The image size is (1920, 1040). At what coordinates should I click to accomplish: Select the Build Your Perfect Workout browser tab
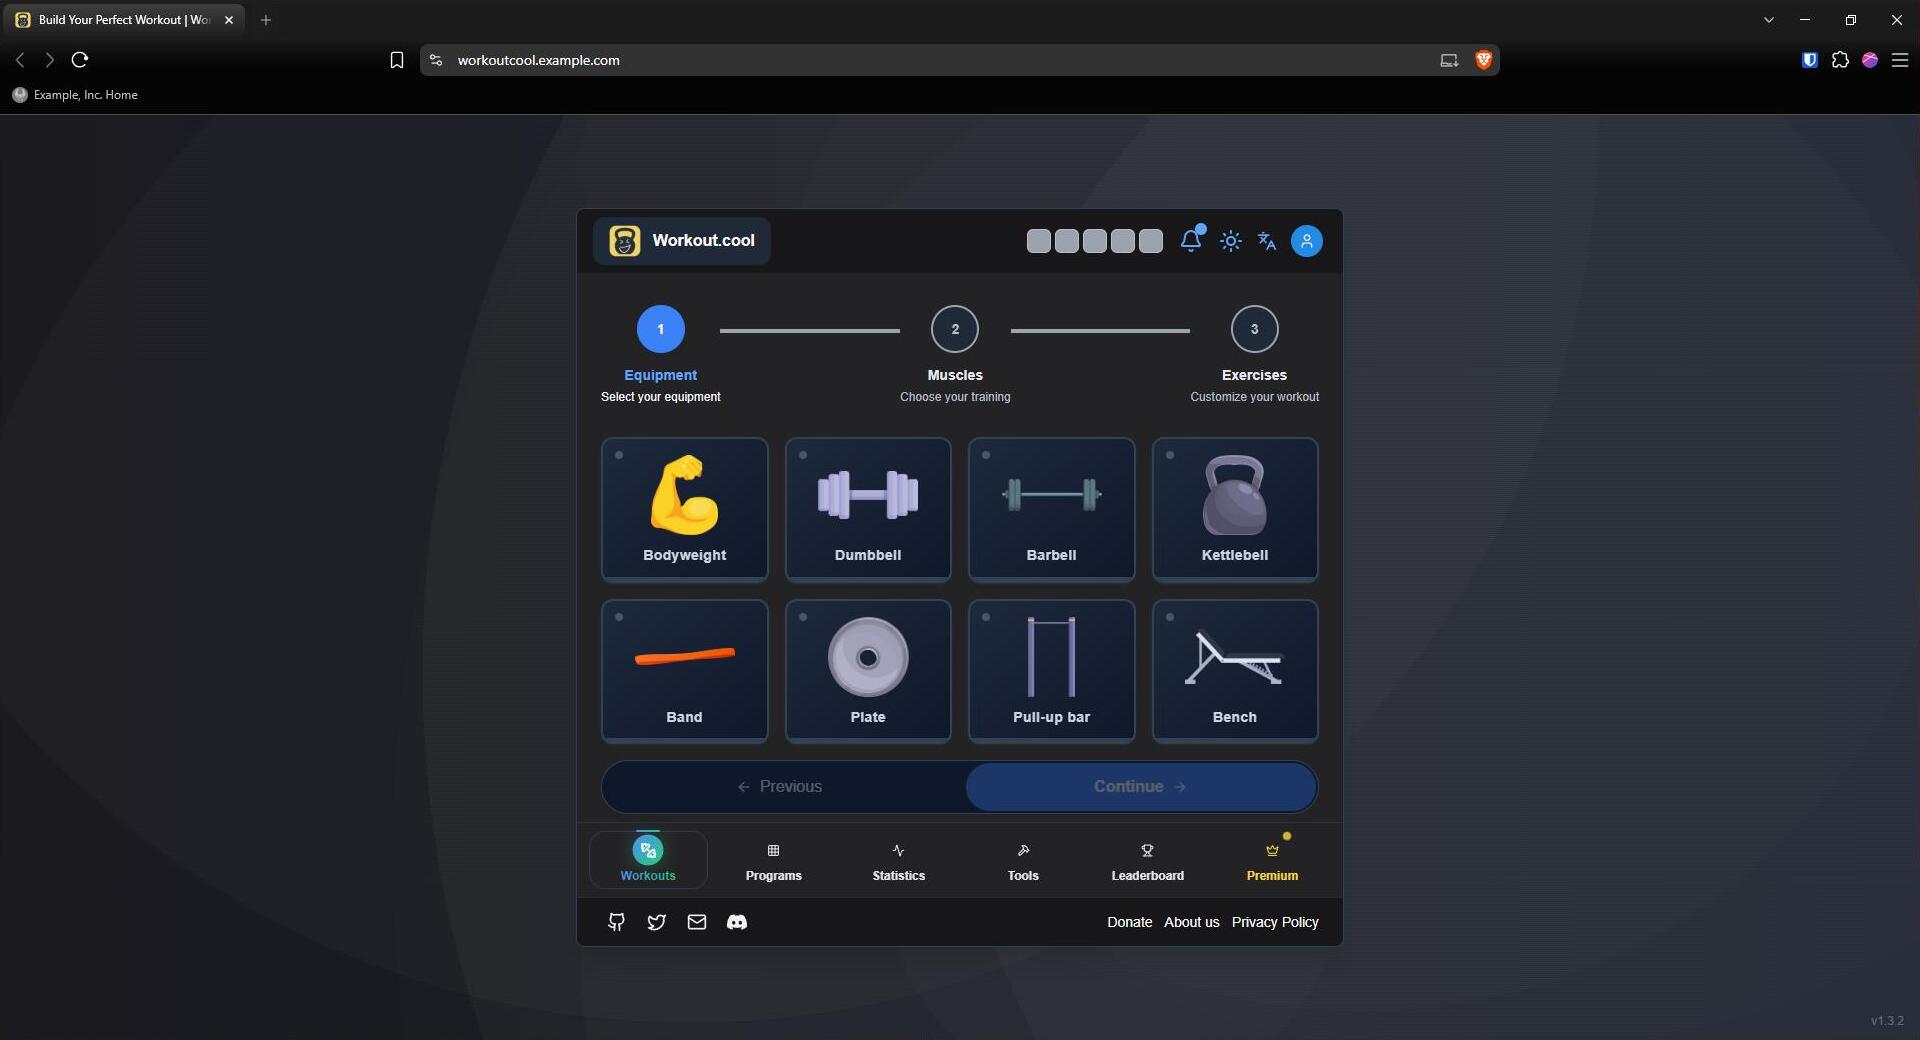coord(125,20)
